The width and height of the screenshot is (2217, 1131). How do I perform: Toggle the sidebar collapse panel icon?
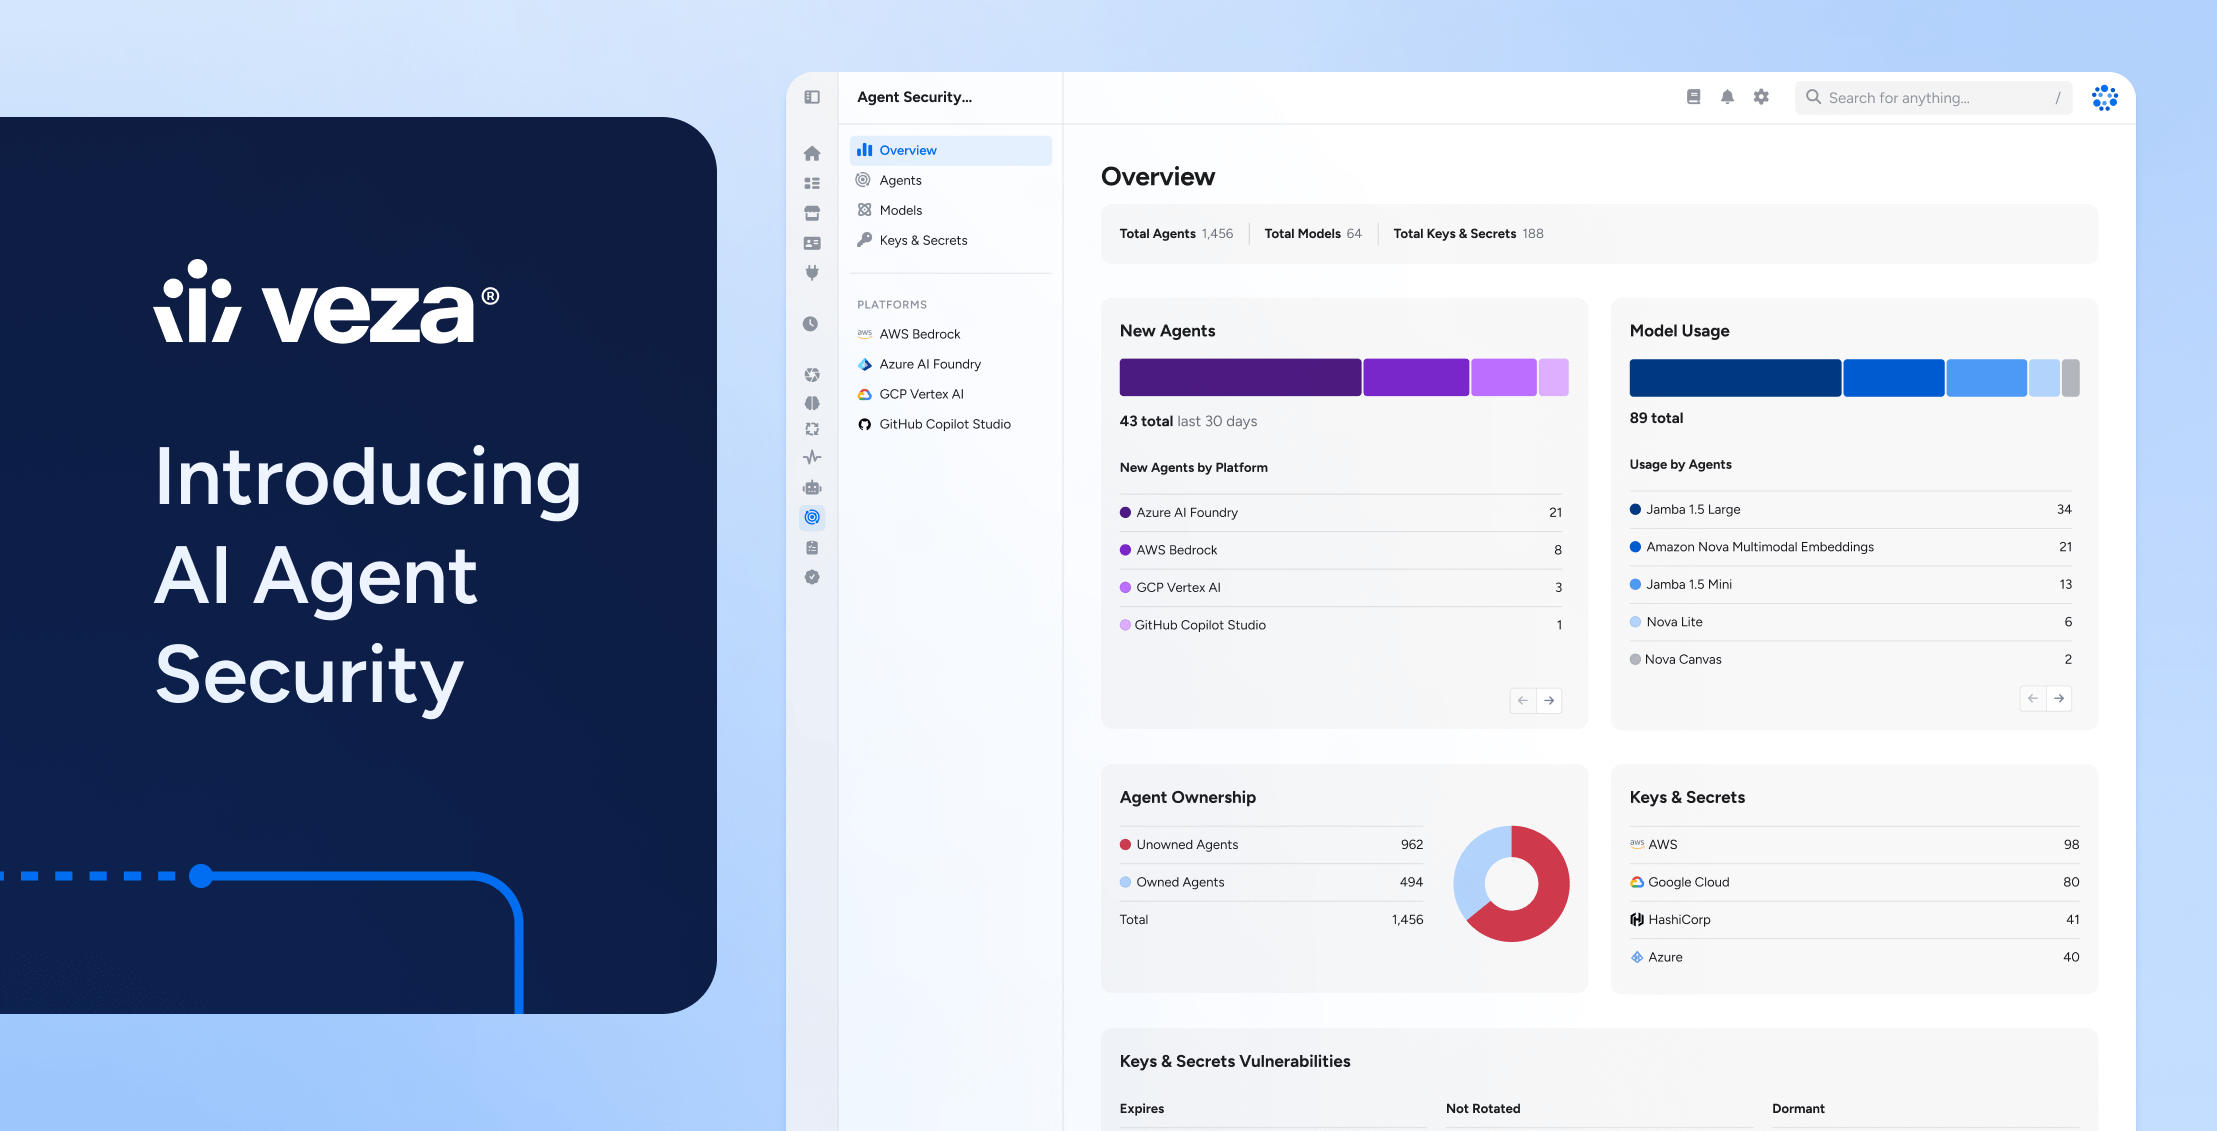click(812, 97)
